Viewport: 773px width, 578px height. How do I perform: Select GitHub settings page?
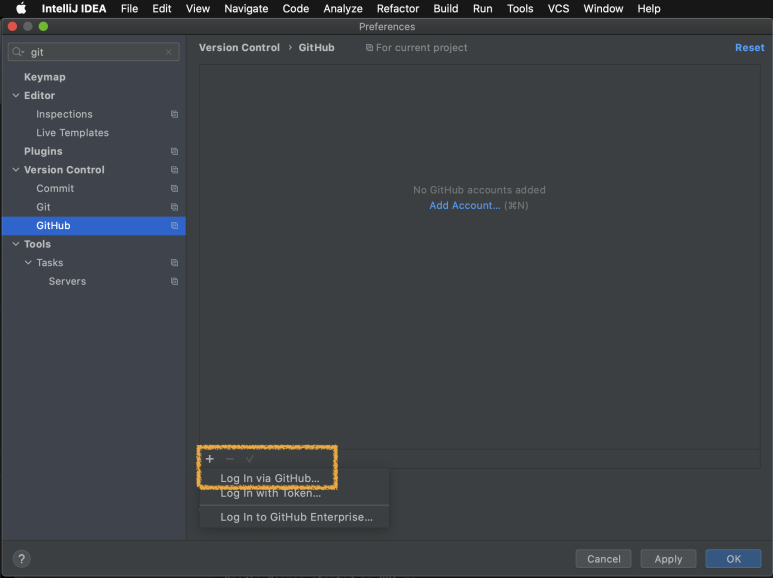[94, 226]
